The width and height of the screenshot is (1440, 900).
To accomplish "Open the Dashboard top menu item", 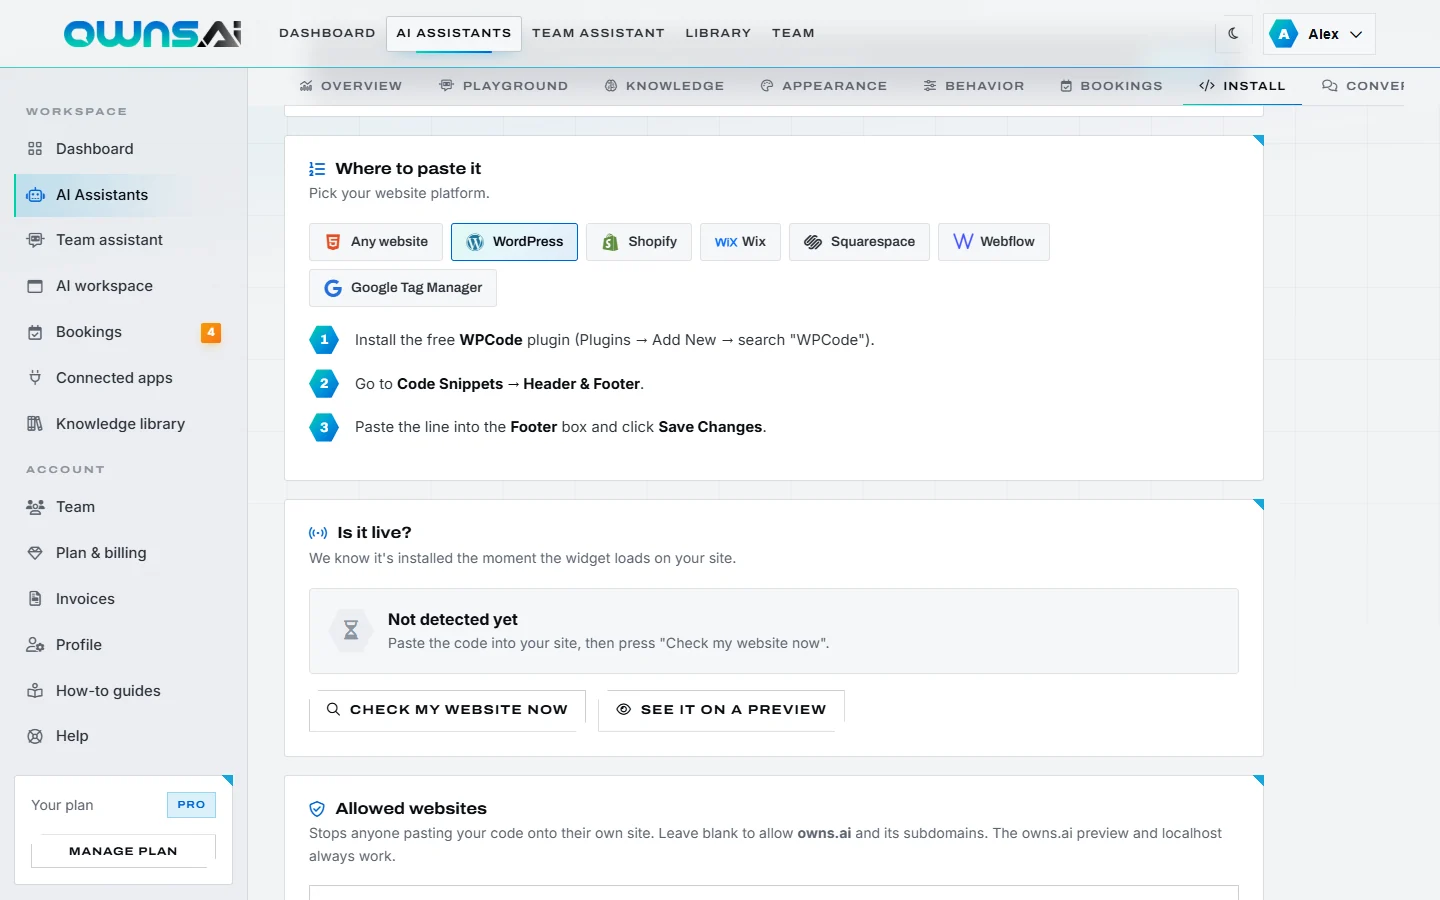I will click(327, 33).
